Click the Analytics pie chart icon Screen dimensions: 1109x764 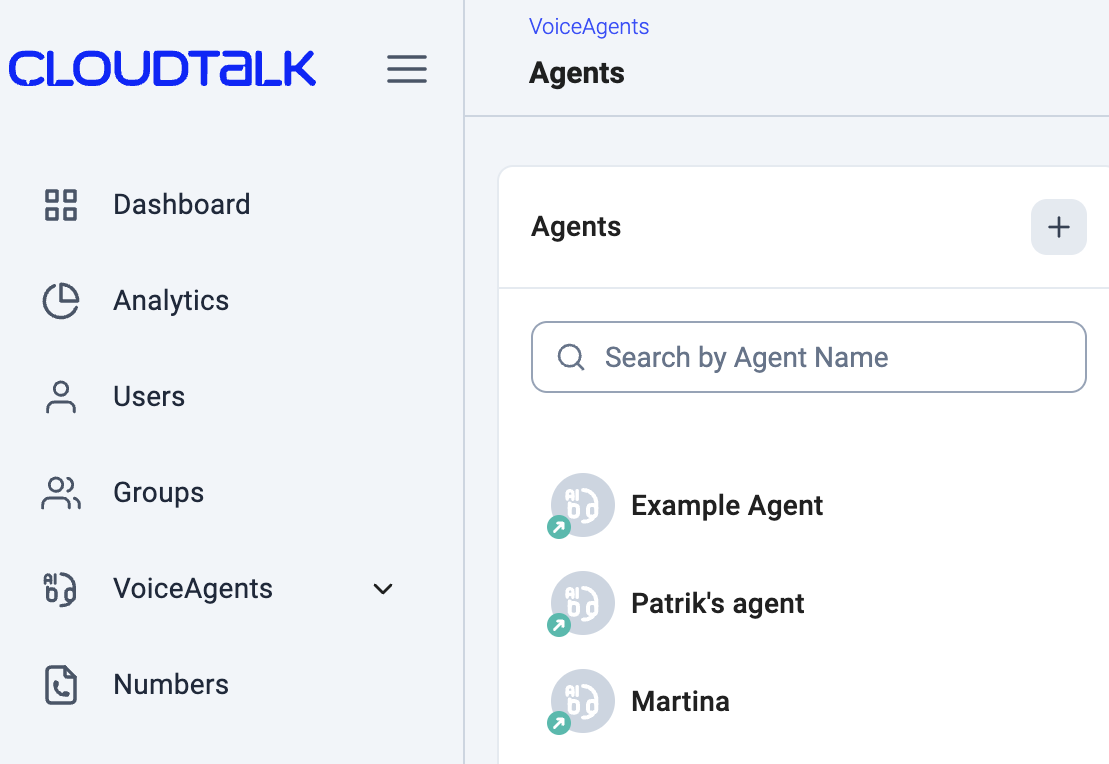[x=61, y=301]
